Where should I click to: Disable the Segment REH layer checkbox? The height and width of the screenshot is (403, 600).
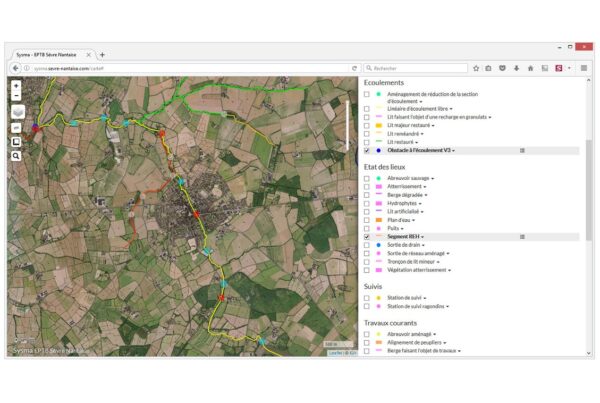[x=367, y=237]
